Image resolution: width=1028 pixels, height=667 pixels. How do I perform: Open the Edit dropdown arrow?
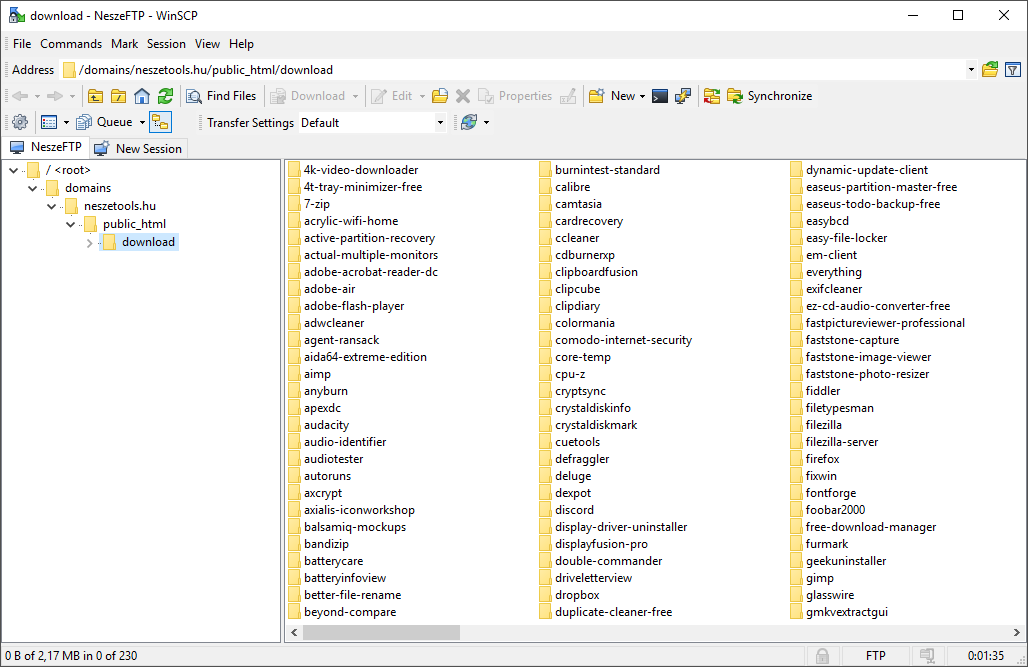click(x=422, y=96)
